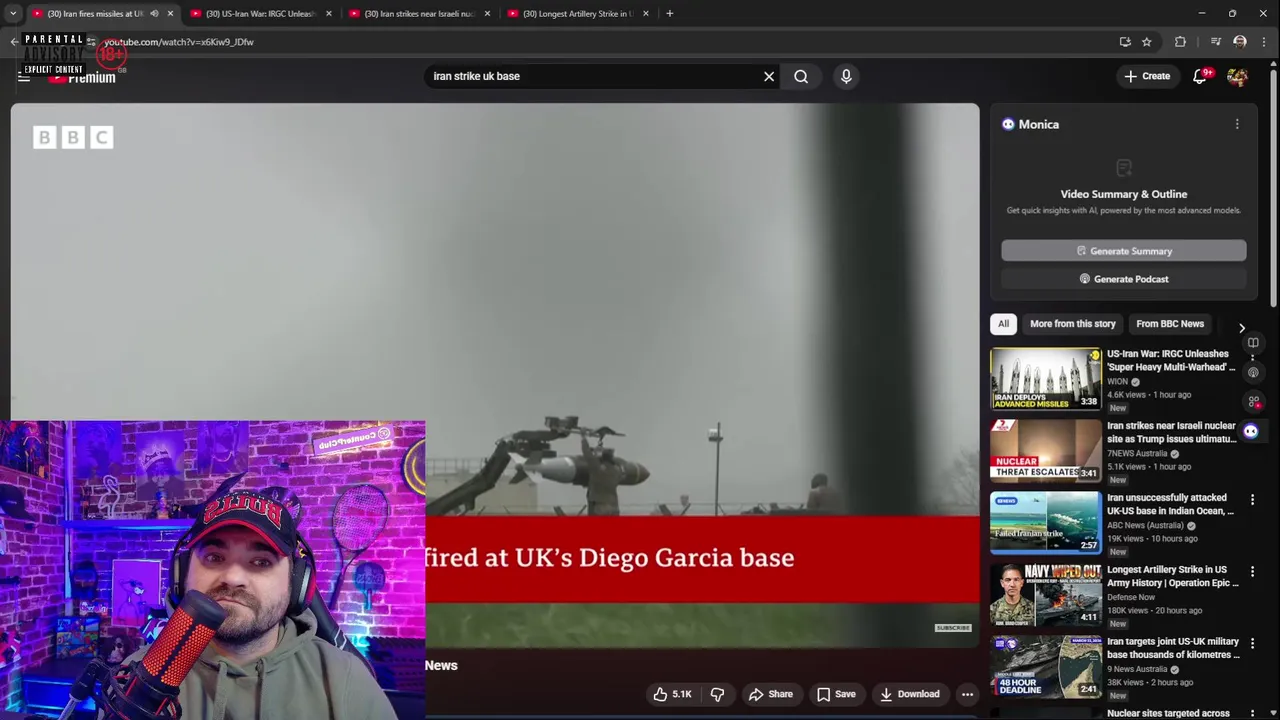Open the ABC News 'Failed Iranian strike' thumbnail
Image resolution: width=1280 pixels, height=720 pixels.
coord(1046,522)
